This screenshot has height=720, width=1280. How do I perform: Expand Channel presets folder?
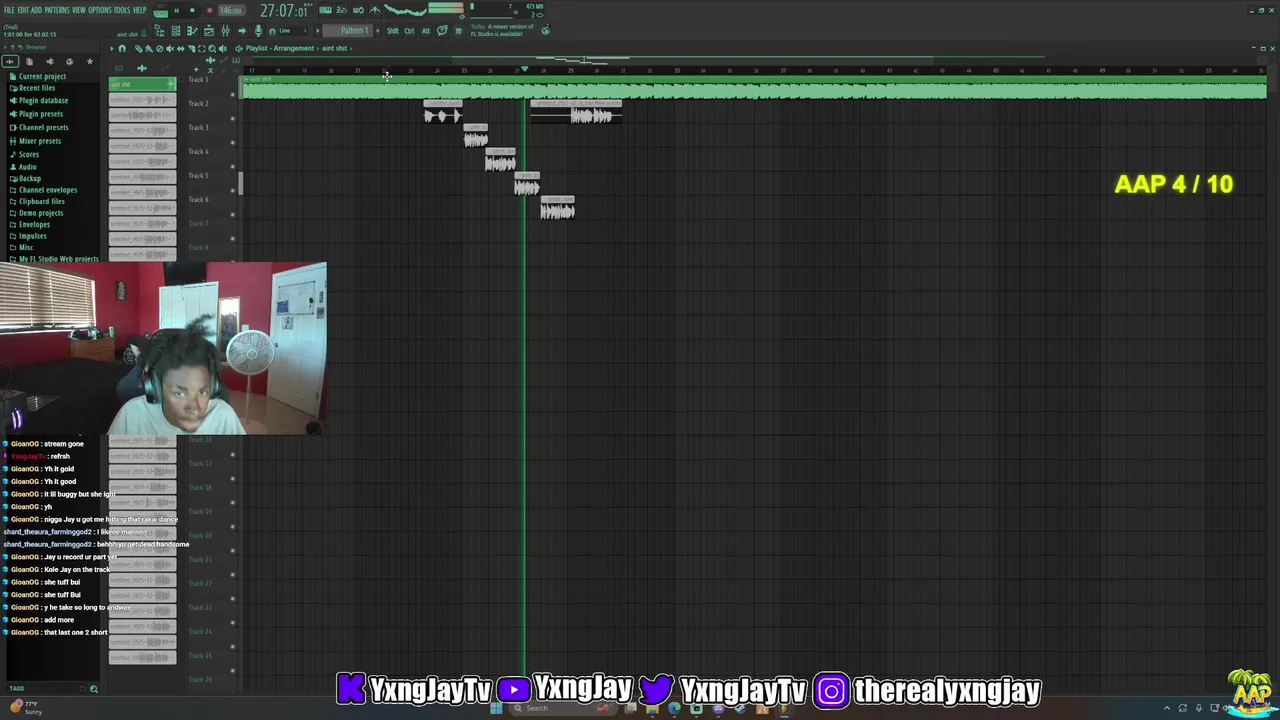43,127
